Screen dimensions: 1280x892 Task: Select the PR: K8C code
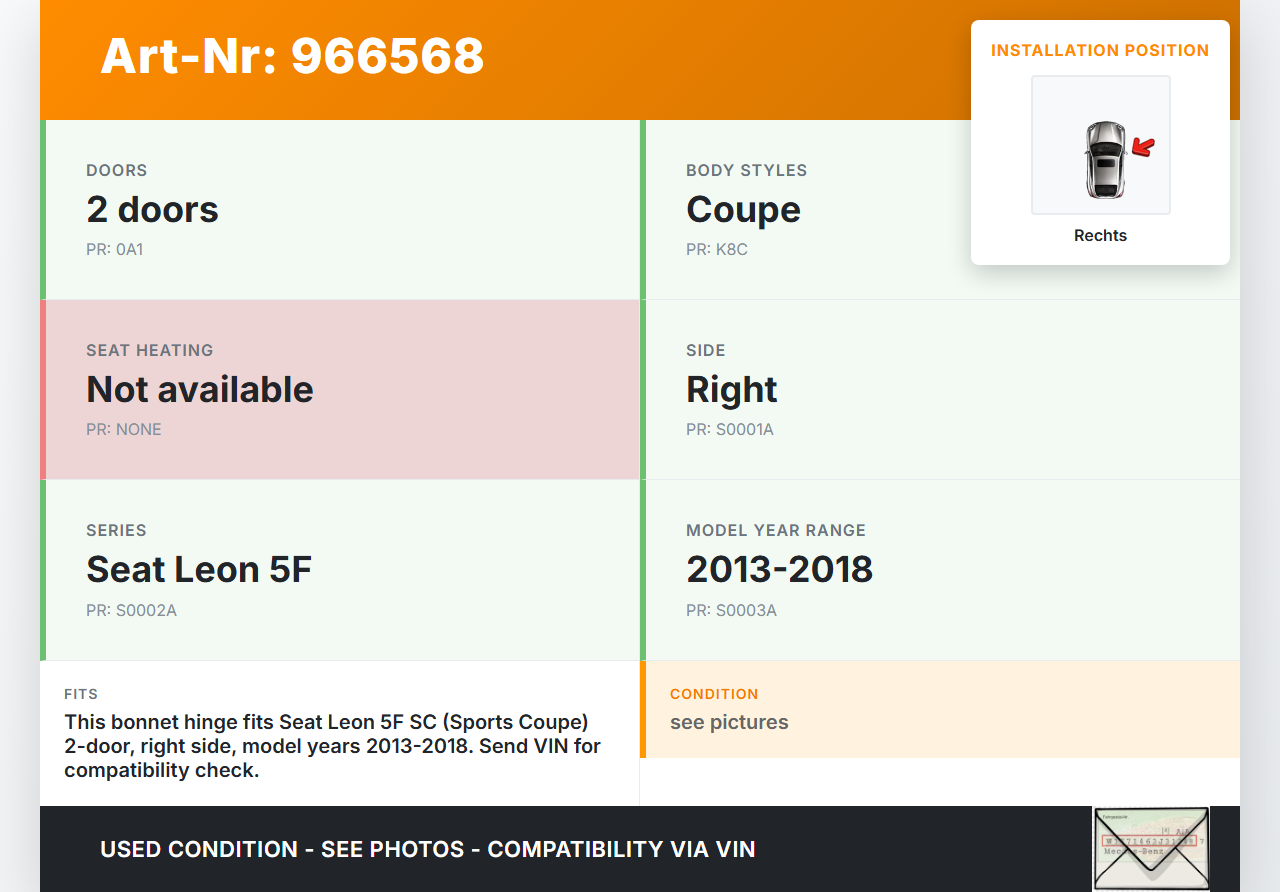pyautogui.click(x=716, y=250)
